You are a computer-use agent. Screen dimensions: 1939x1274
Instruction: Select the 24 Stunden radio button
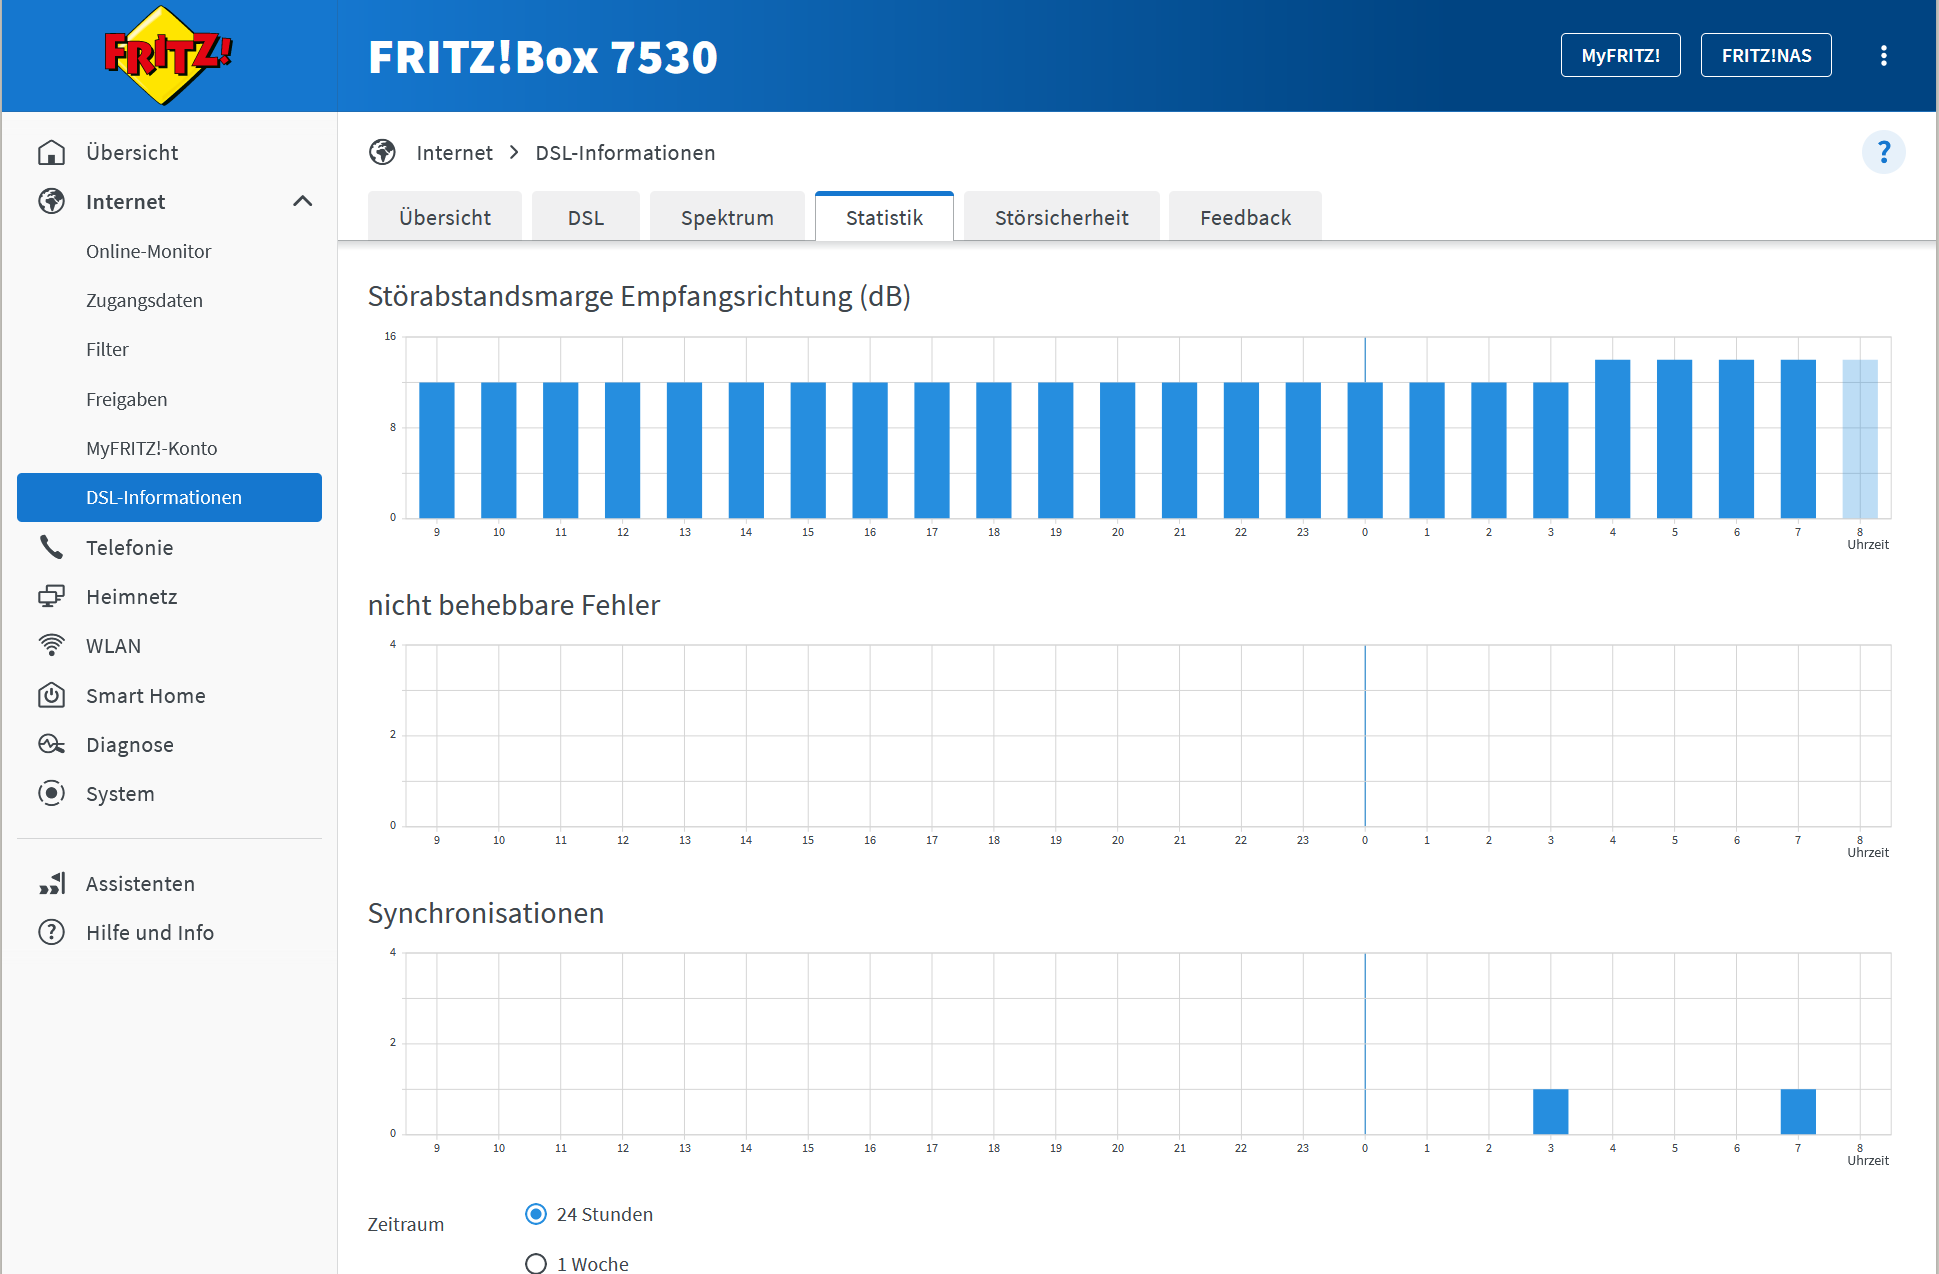point(536,1214)
